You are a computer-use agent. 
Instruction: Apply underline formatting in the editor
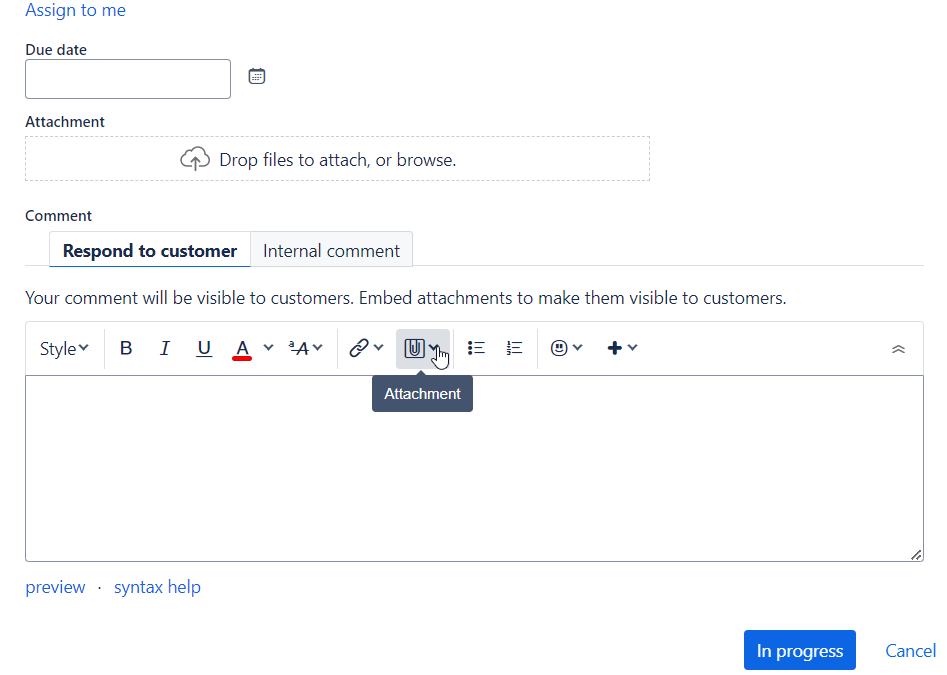tap(204, 348)
